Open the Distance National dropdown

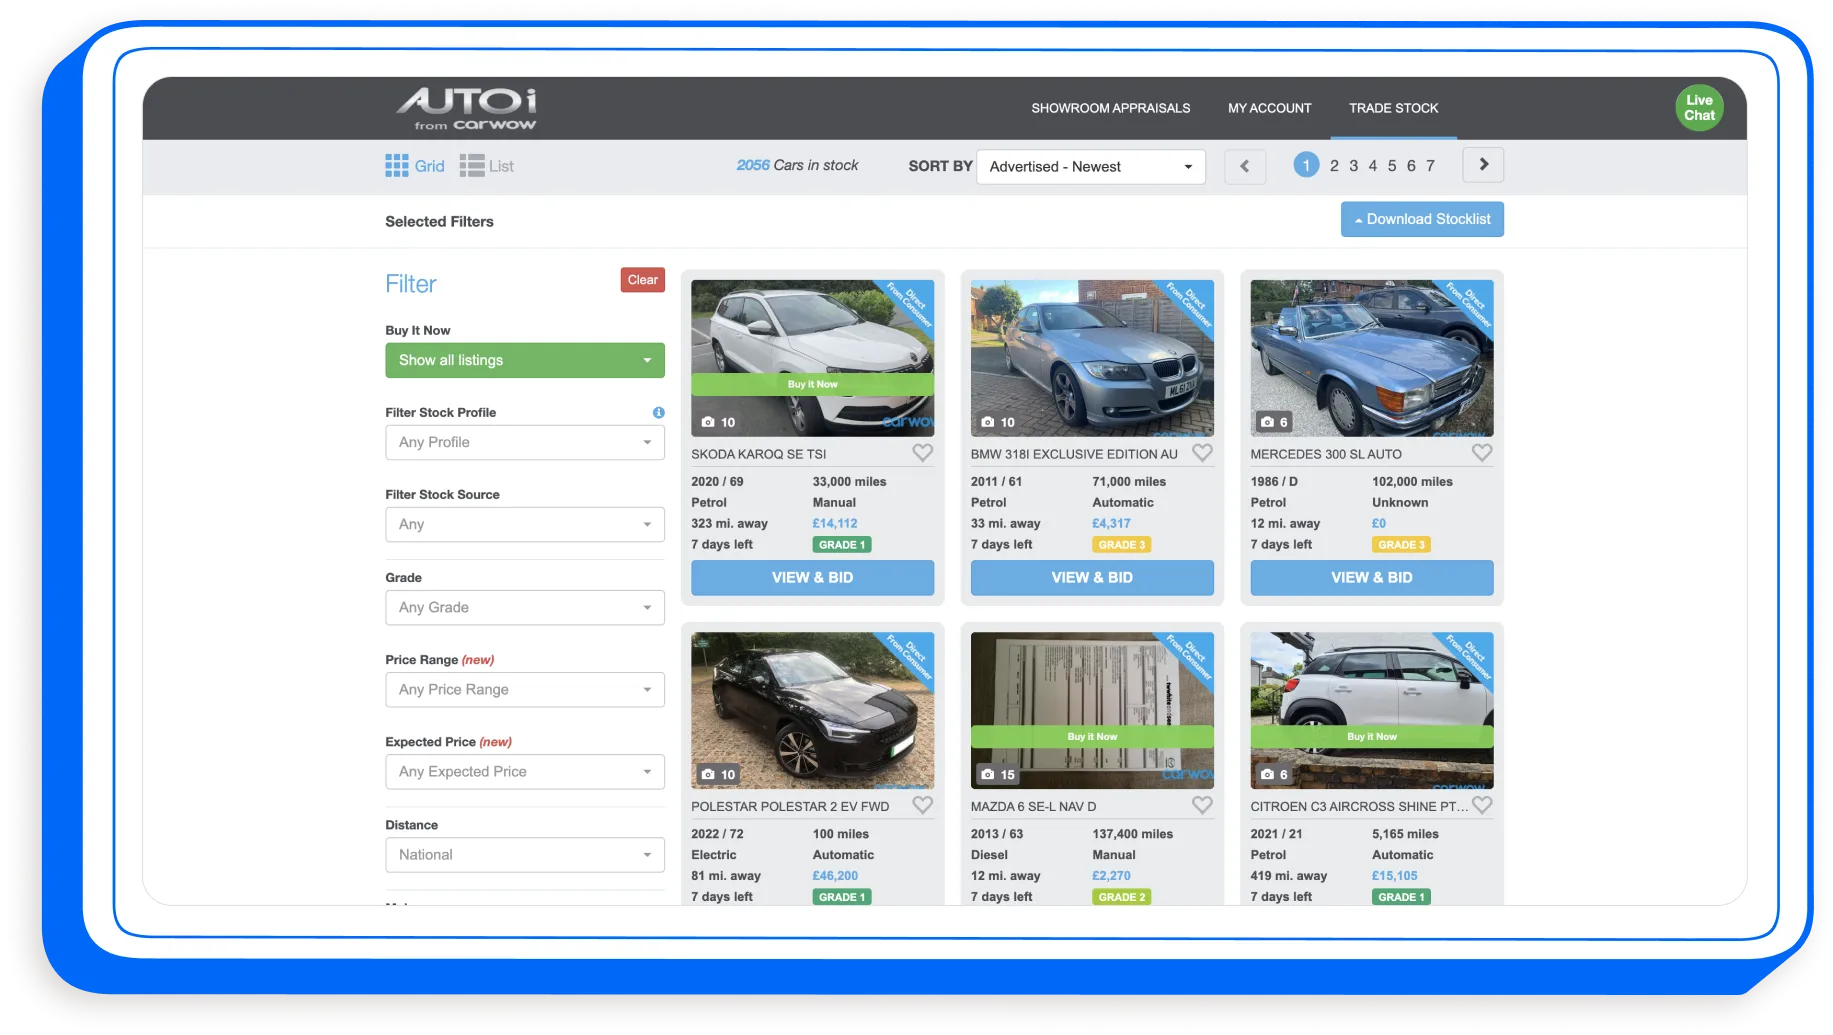tap(525, 854)
